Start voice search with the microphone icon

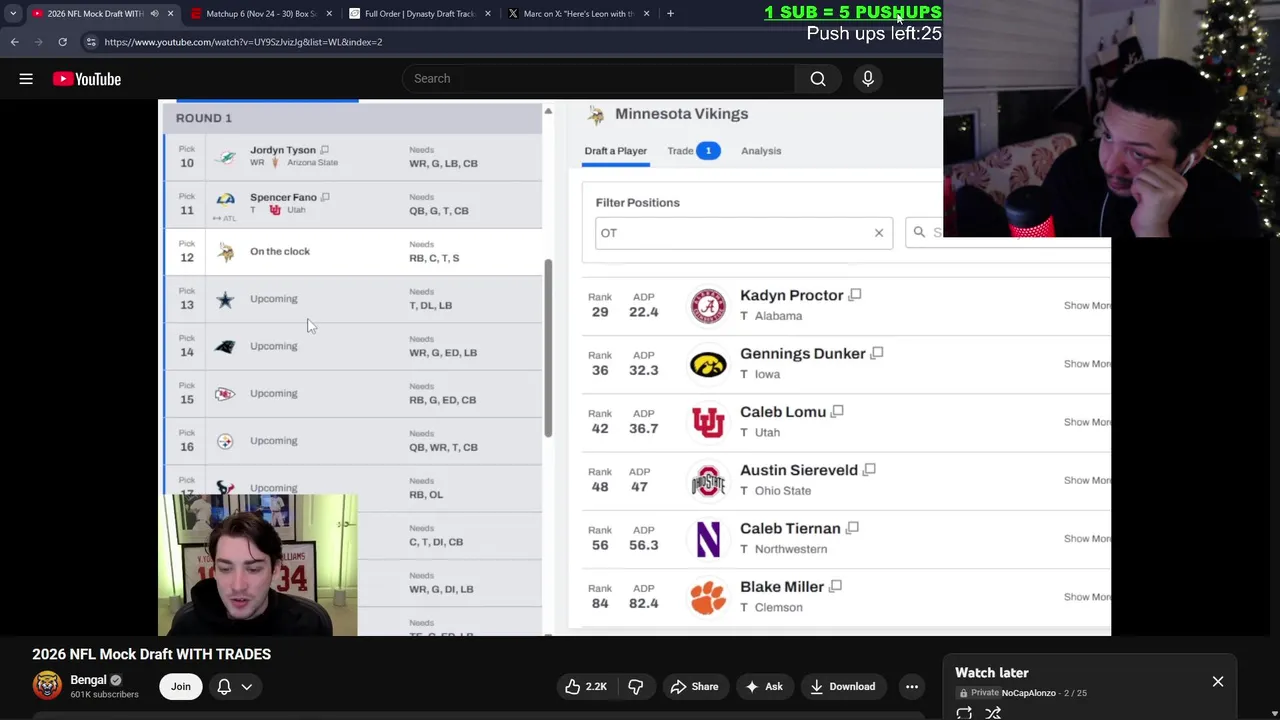(x=868, y=79)
